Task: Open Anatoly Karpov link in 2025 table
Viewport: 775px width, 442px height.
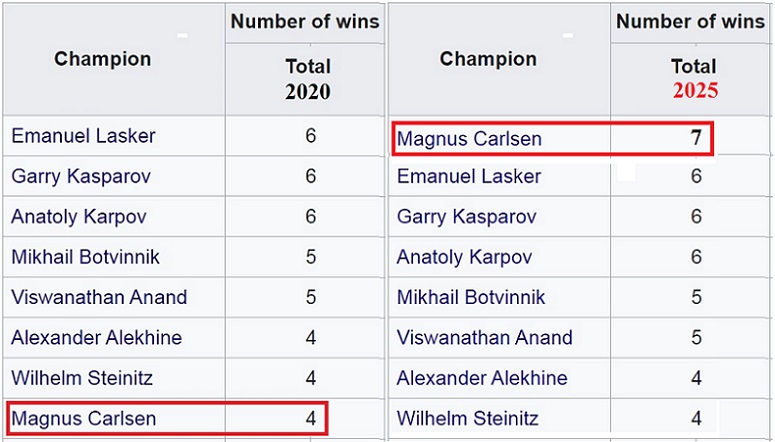Action: (465, 257)
